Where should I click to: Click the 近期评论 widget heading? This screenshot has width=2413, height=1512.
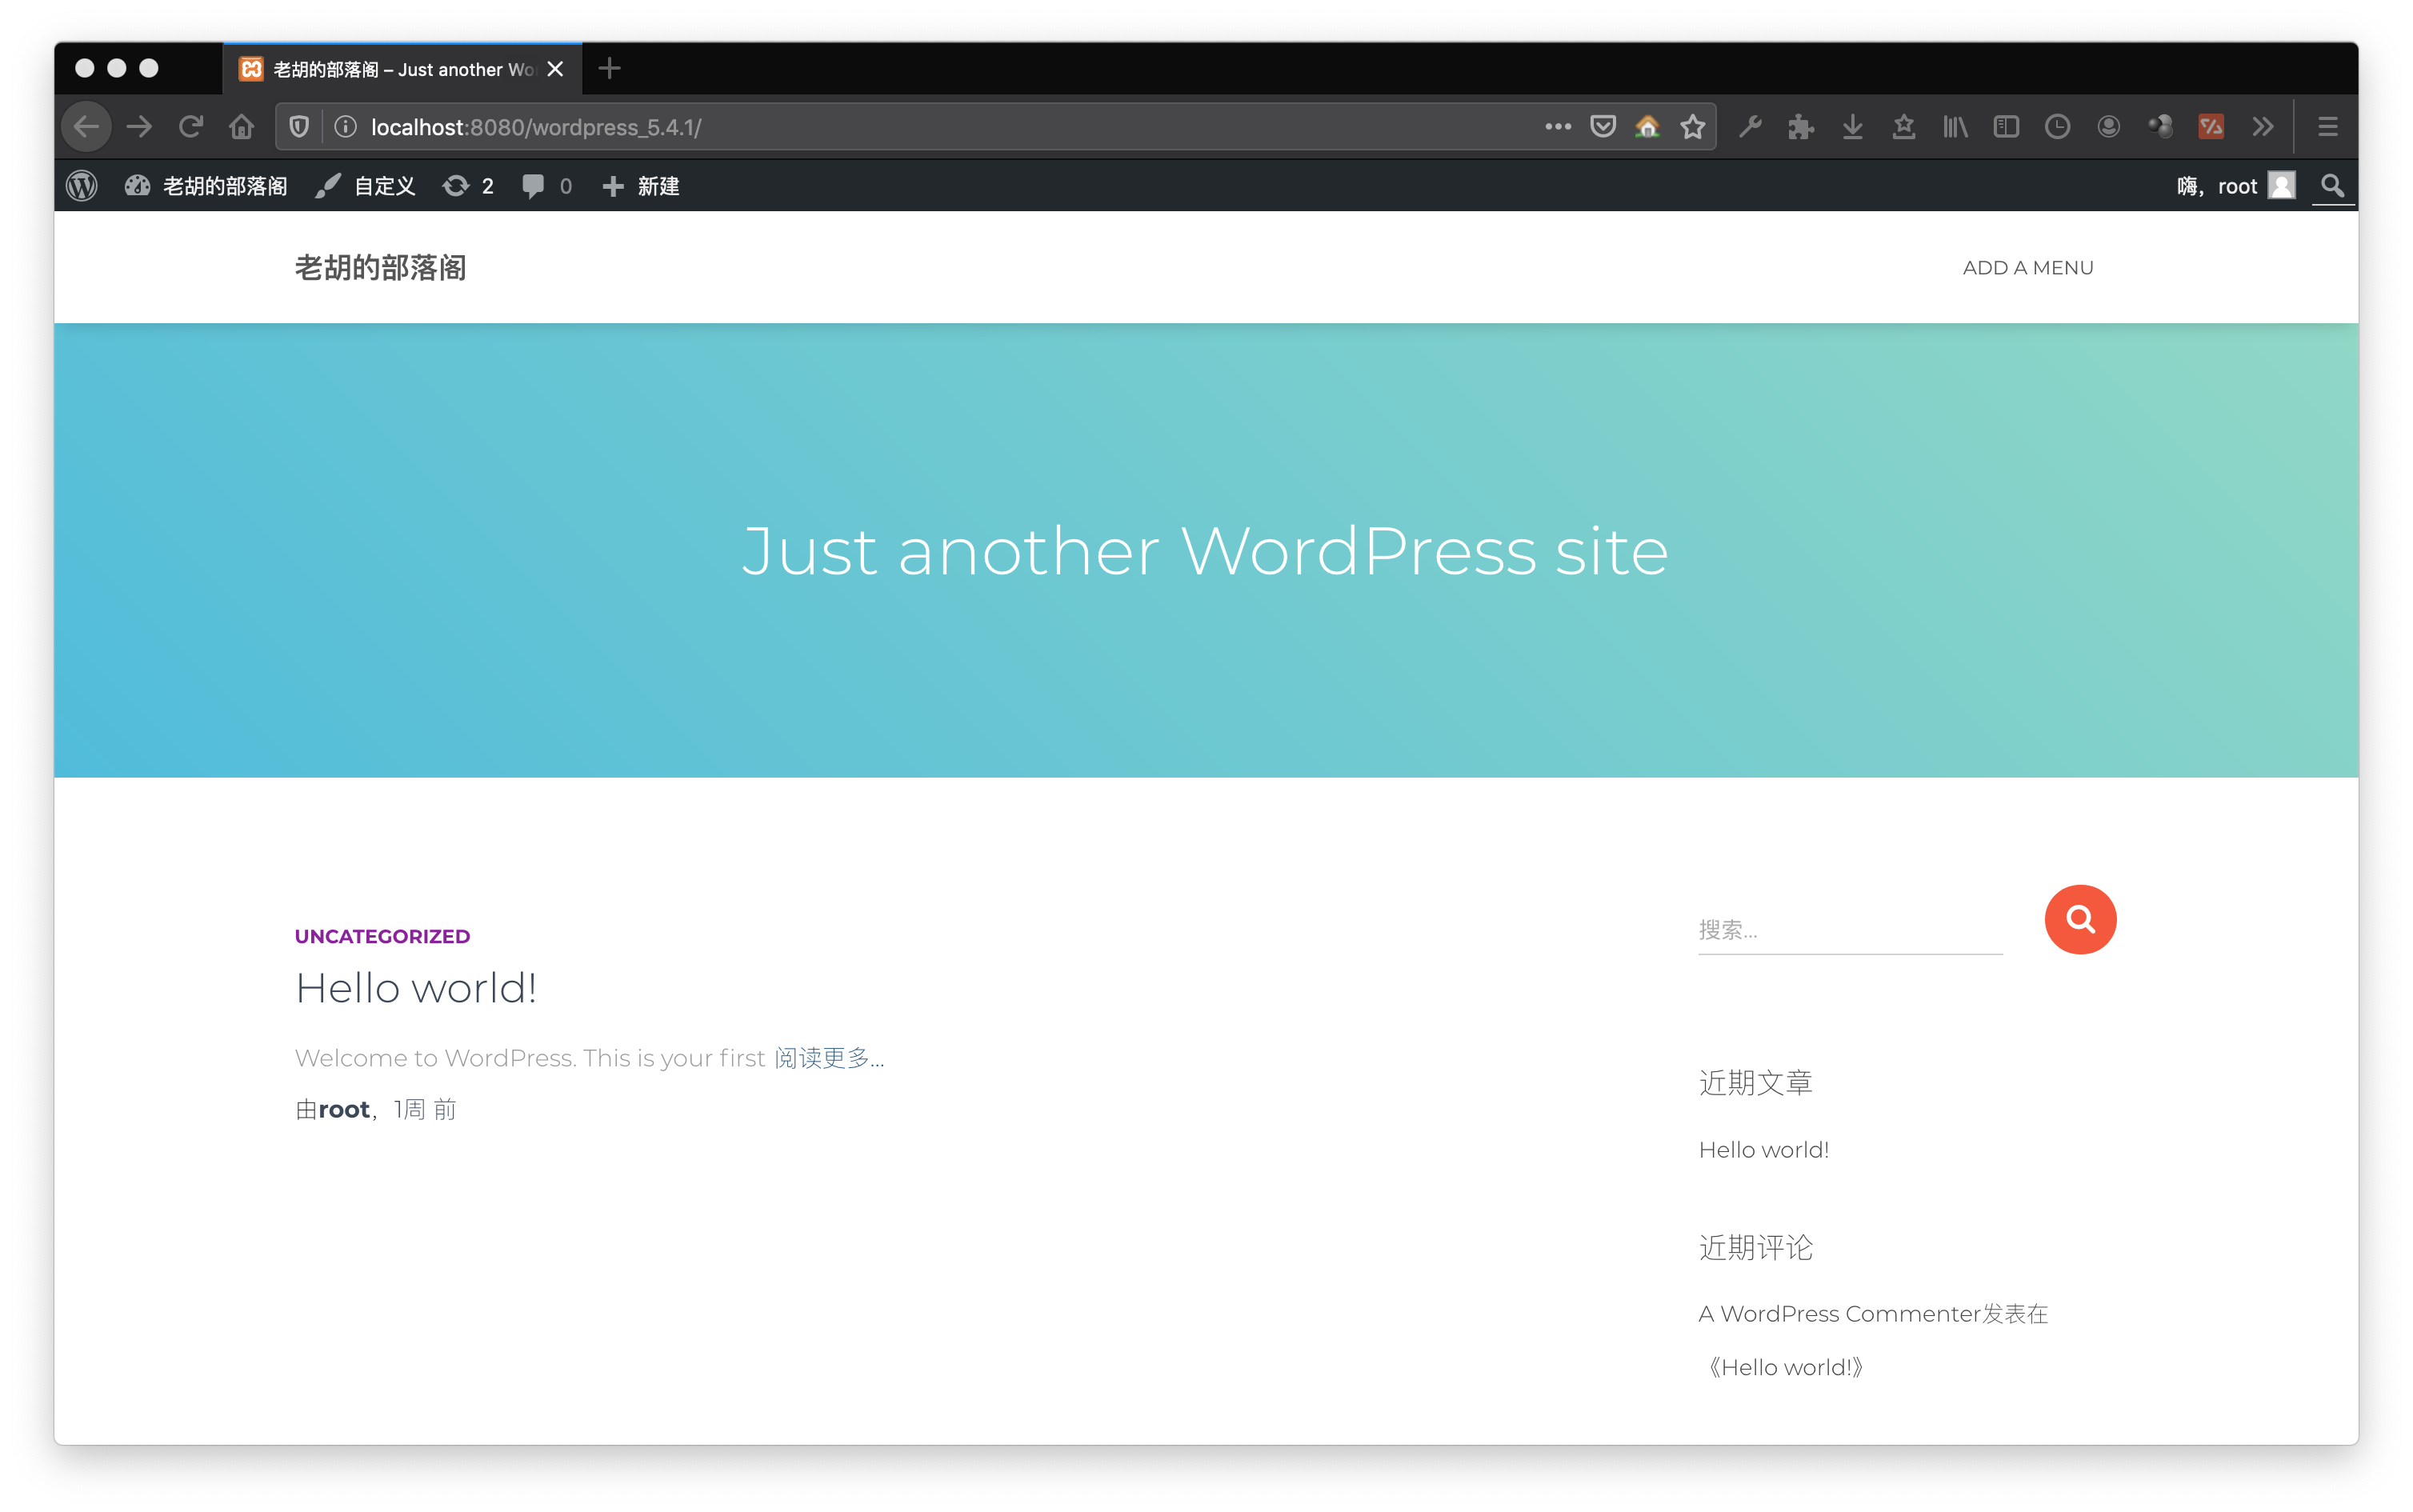tap(1755, 1248)
